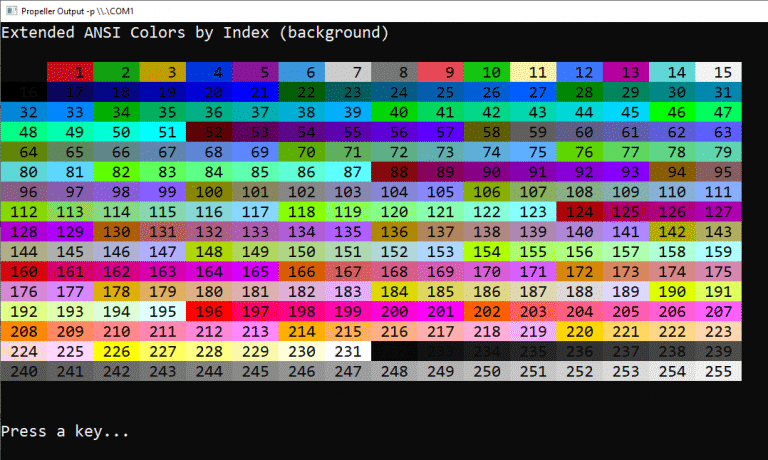Click the dark gray swatch labeled 240
This screenshot has width=768, height=460.
[24, 371]
